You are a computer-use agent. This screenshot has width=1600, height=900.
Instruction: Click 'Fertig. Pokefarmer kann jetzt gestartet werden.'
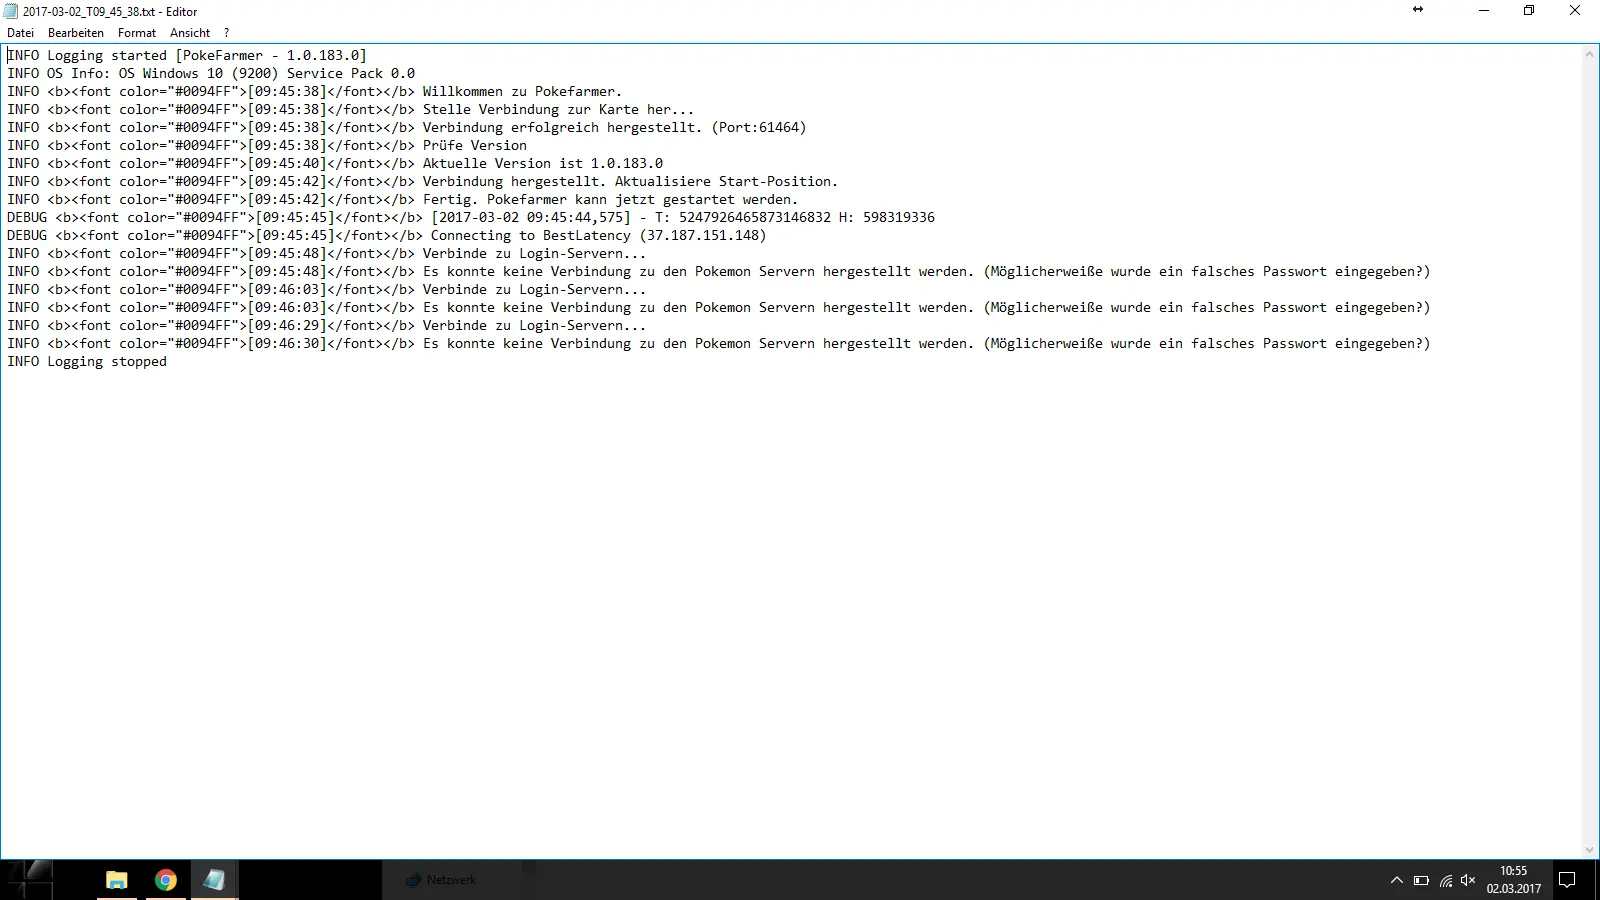tap(610, 200)
